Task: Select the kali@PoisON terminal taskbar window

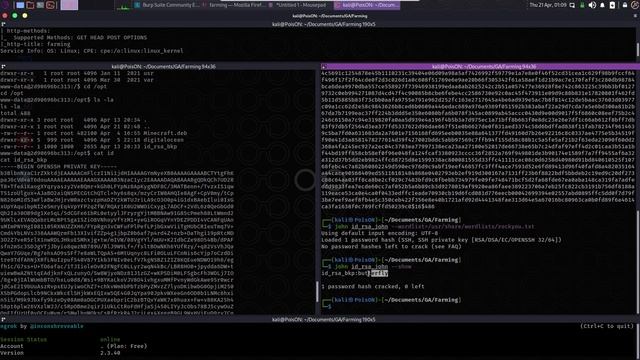Action: coord(367,5)
